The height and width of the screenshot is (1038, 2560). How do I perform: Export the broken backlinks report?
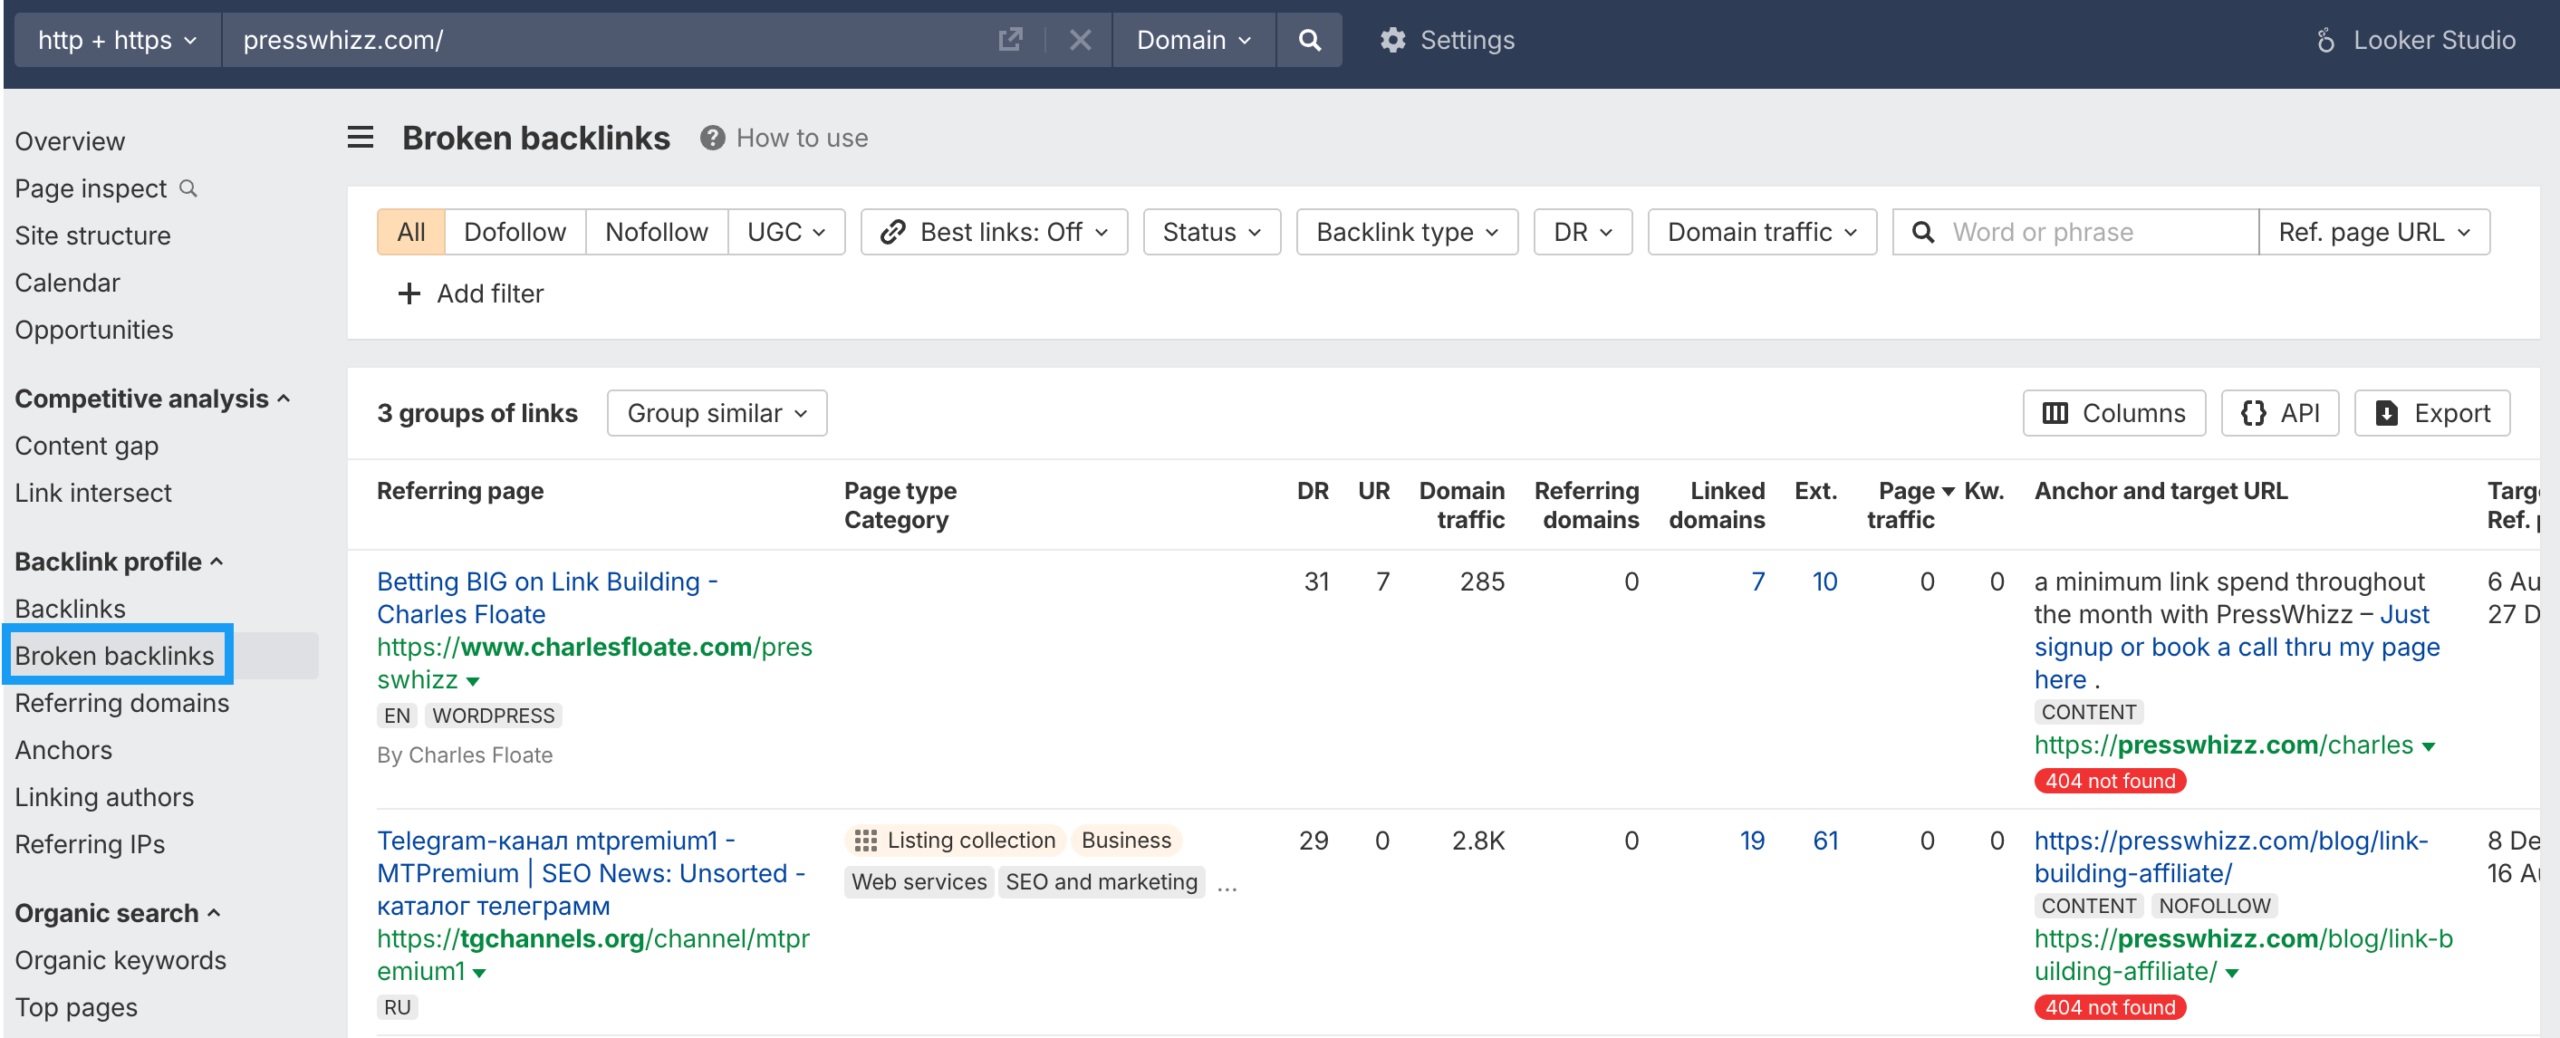(x=2432, y=413)
